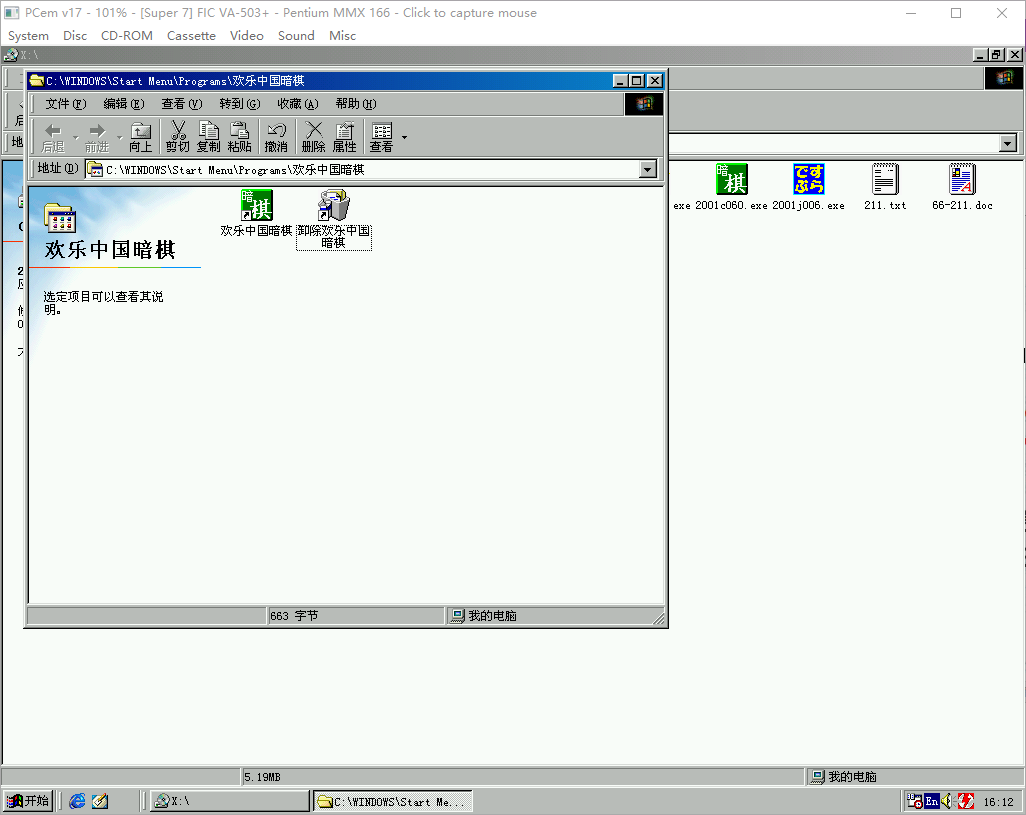Expand the 查看 views dropdown arrow
The width and height of the screenshot is (1026, 815).
404,137
